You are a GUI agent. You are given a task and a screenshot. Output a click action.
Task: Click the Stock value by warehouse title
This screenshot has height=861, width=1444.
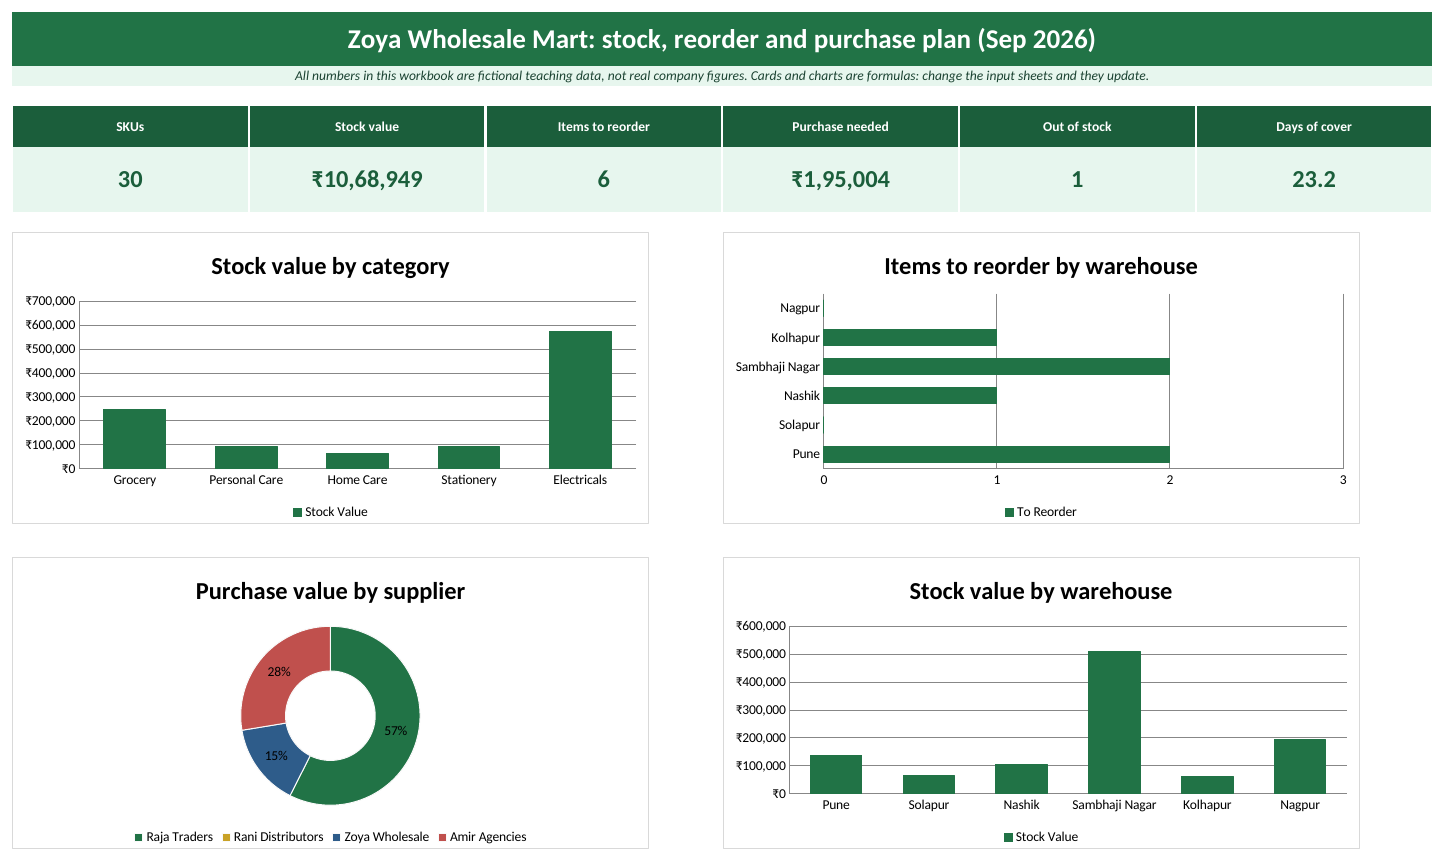pyautogui.click(x=1041, y=591)
